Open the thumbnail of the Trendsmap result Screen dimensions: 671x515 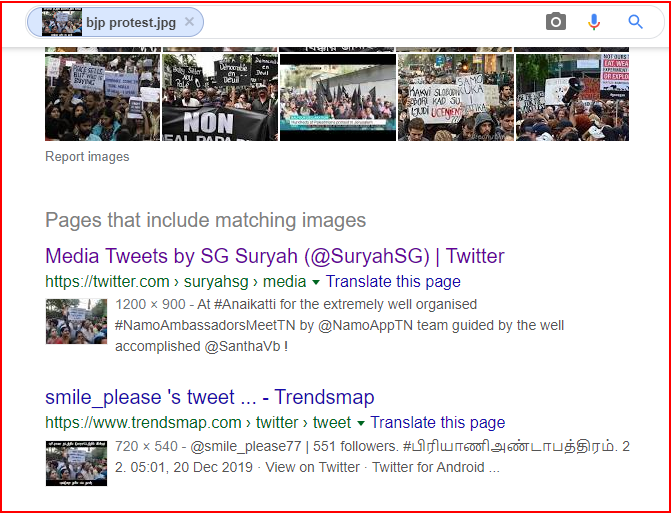(x=76, y=463)
